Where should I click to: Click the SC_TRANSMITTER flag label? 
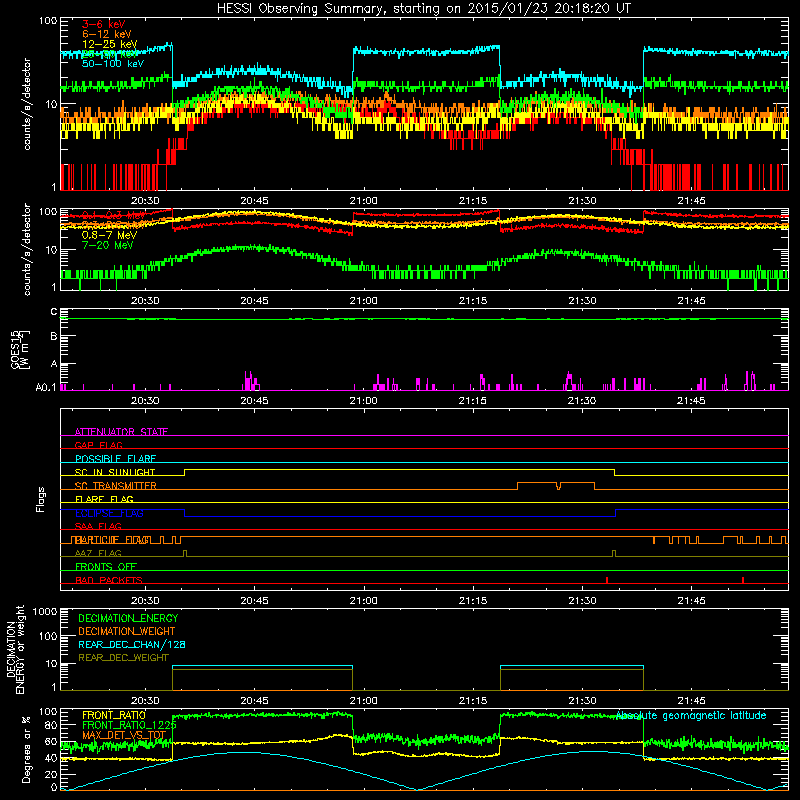pos(115,486)
